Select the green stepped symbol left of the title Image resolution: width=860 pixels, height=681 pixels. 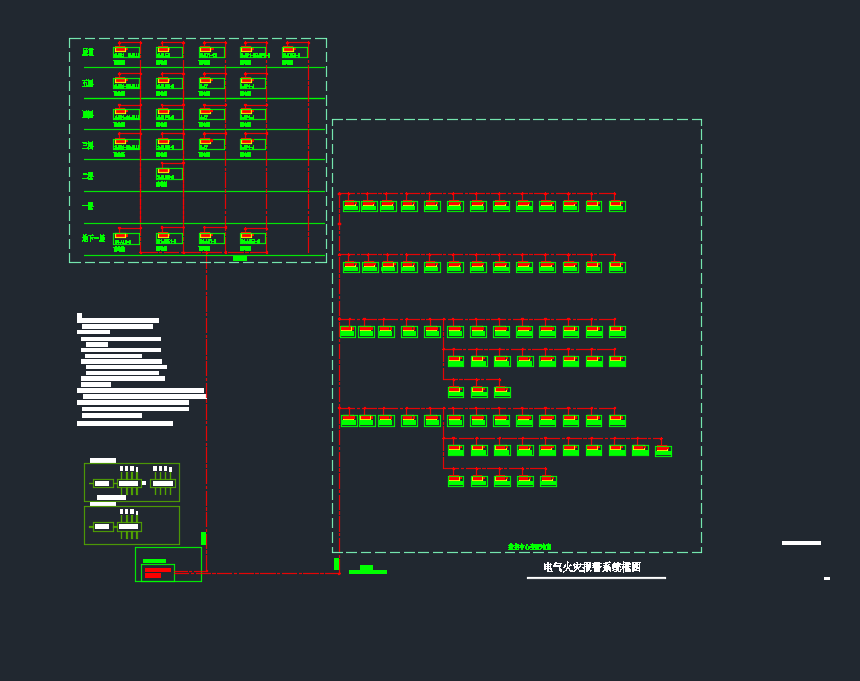coord(367,570)
